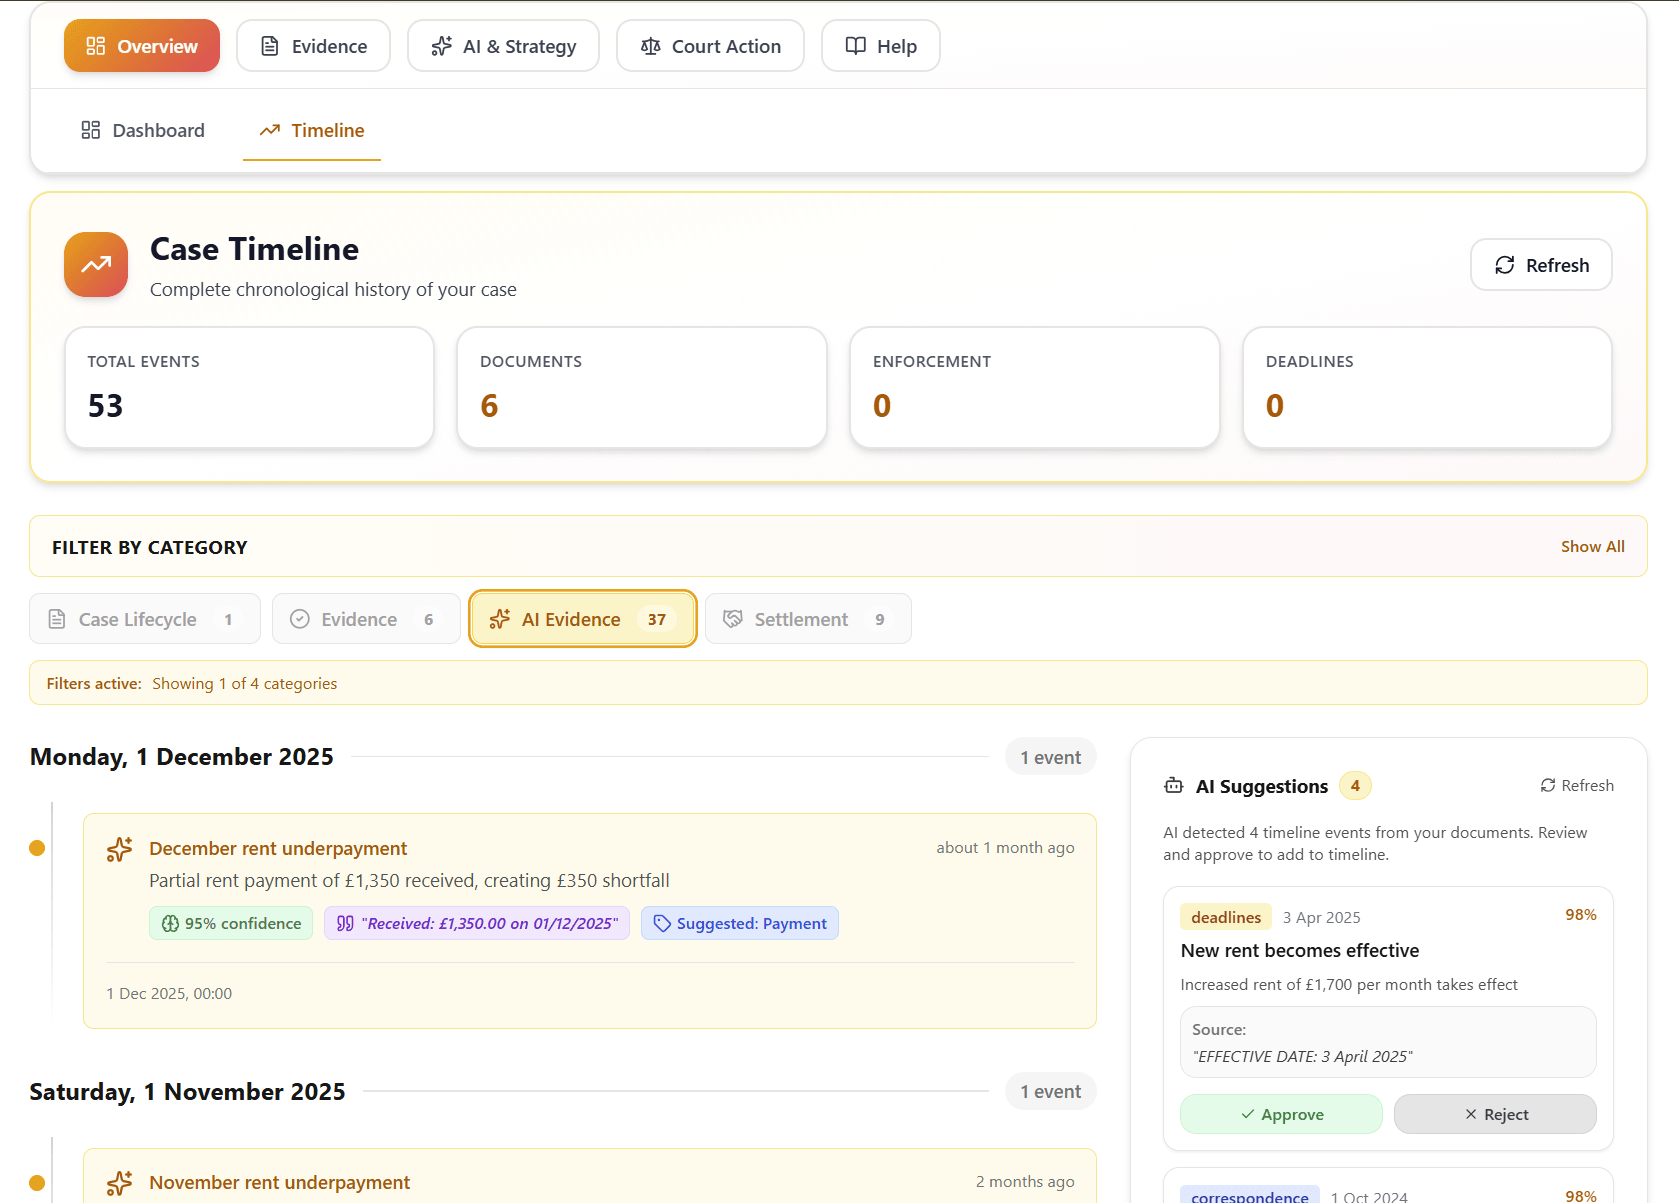This screenshot has width=1679, height=1203.
Task: Toggle the AI Evidence category filter
Action: pos(582,618)
